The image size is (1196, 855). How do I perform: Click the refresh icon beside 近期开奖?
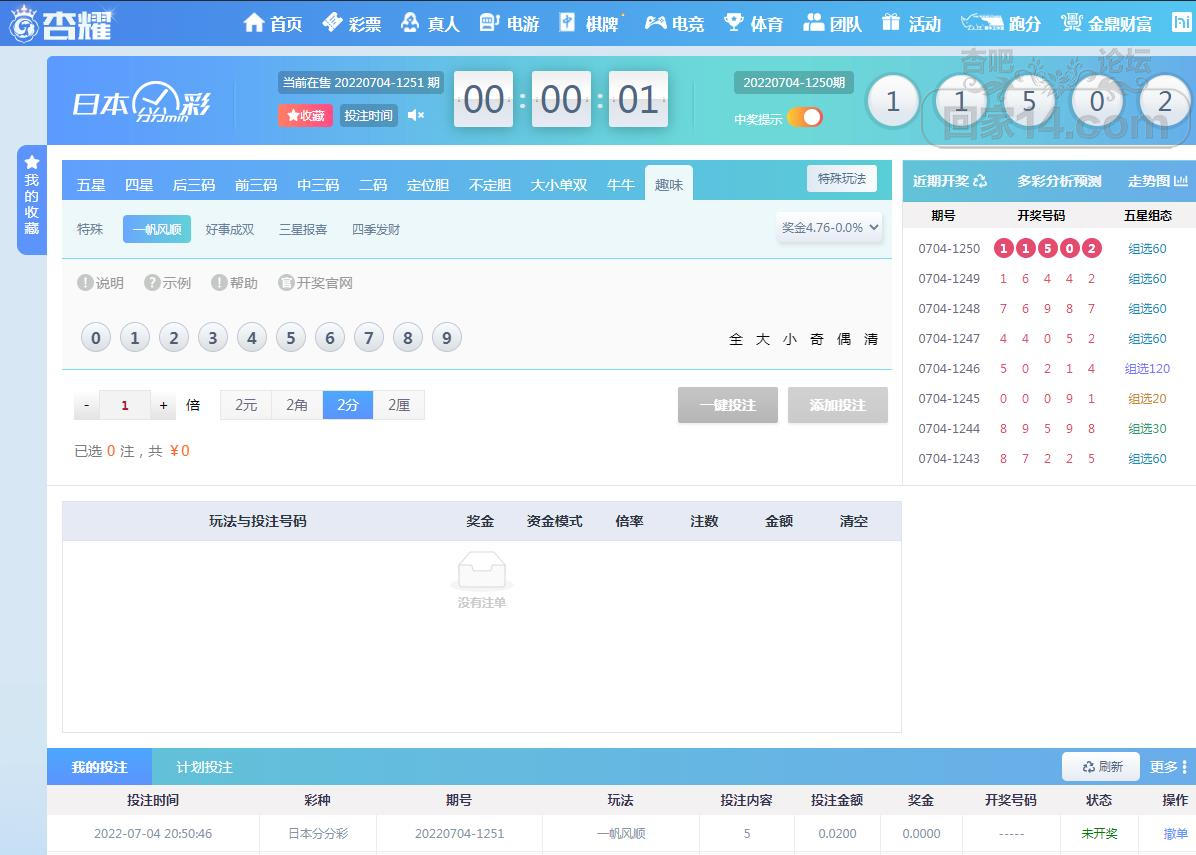(x=980, y=181)
